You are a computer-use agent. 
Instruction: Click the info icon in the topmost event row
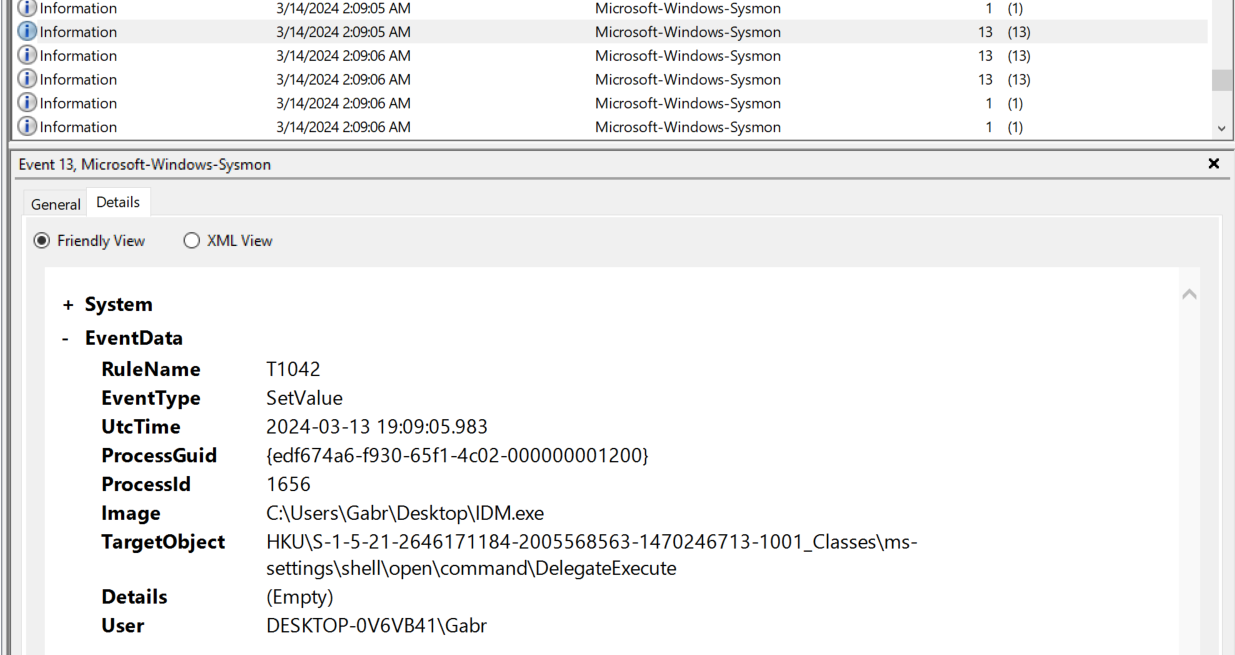click(27, 8)
